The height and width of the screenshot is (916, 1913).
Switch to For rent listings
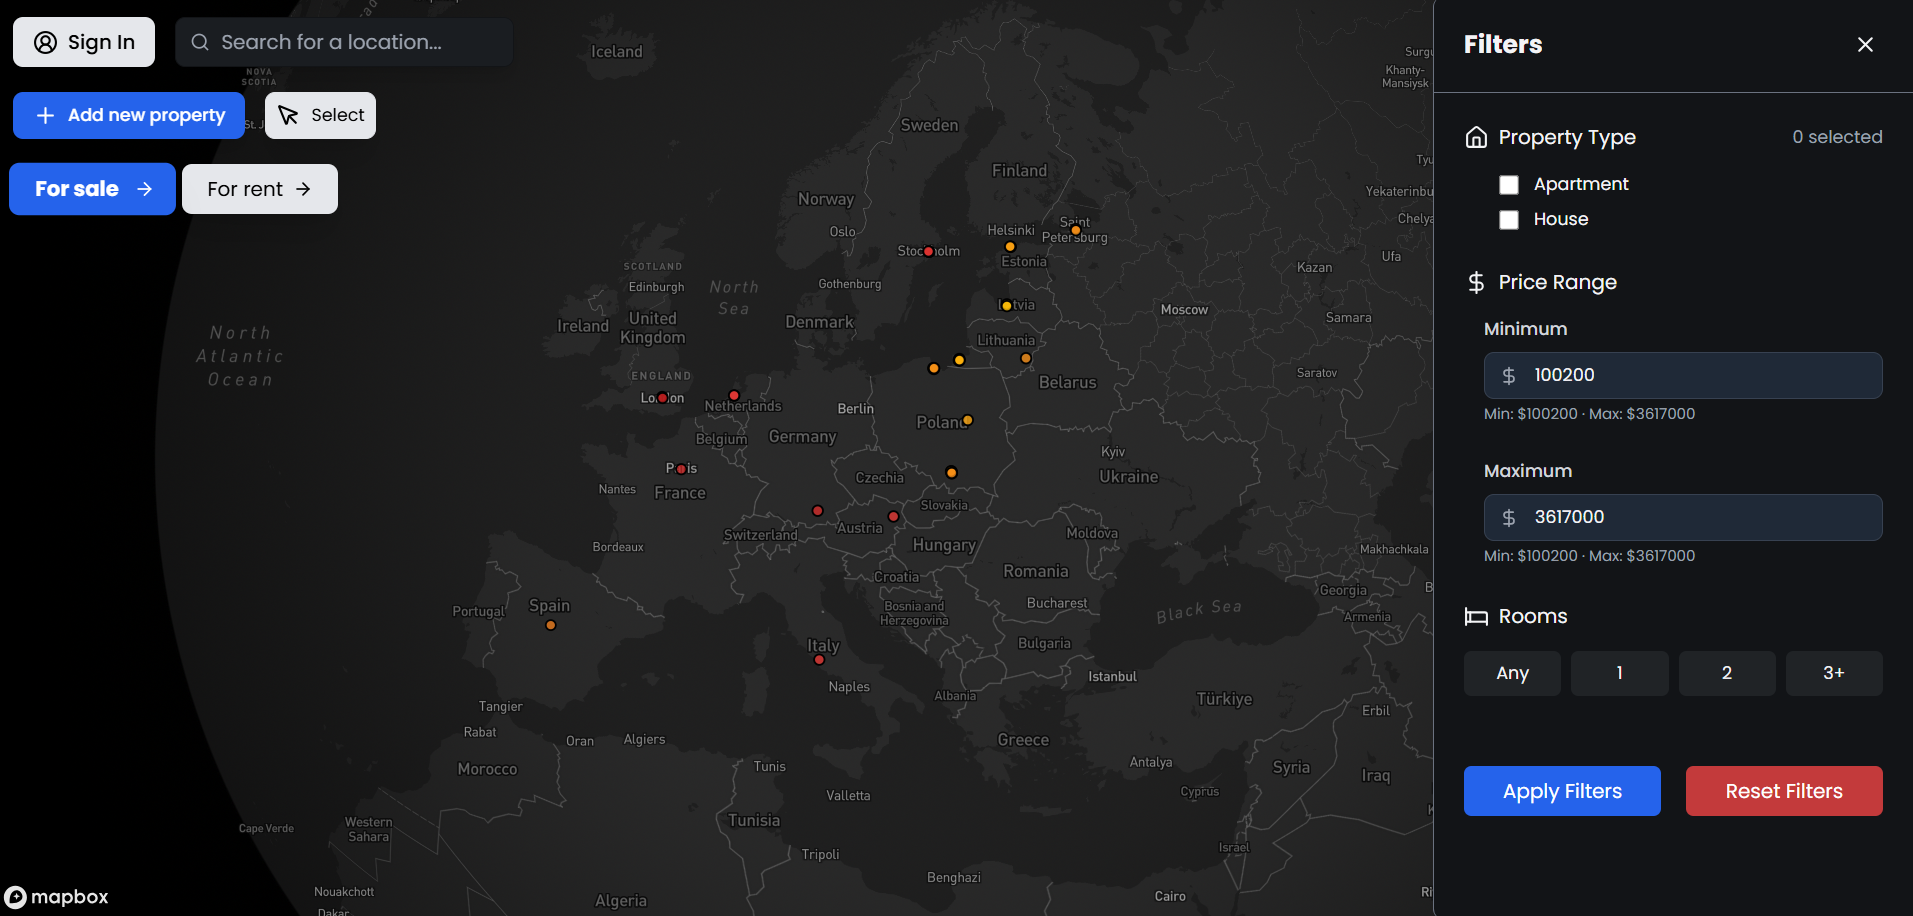tap(260, 189)
